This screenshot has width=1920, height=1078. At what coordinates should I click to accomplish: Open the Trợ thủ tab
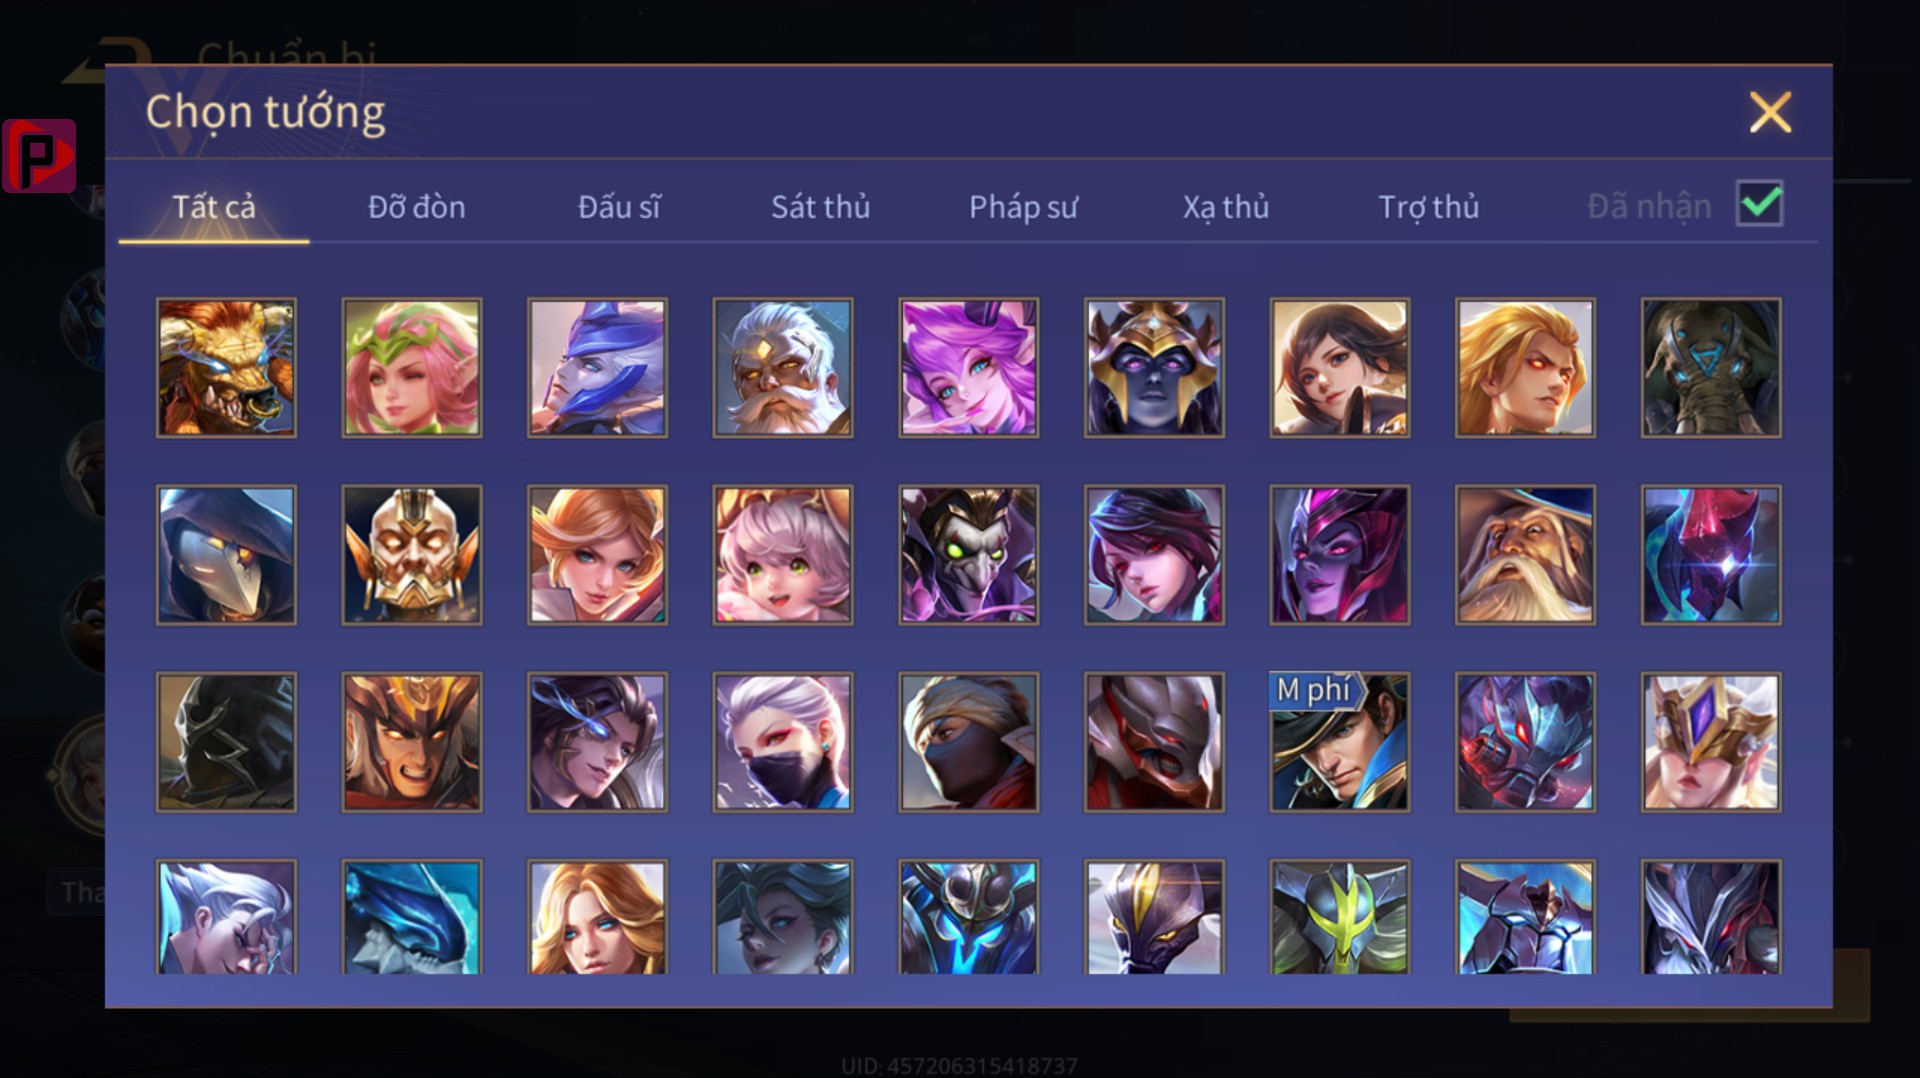tap(1428, 207)
